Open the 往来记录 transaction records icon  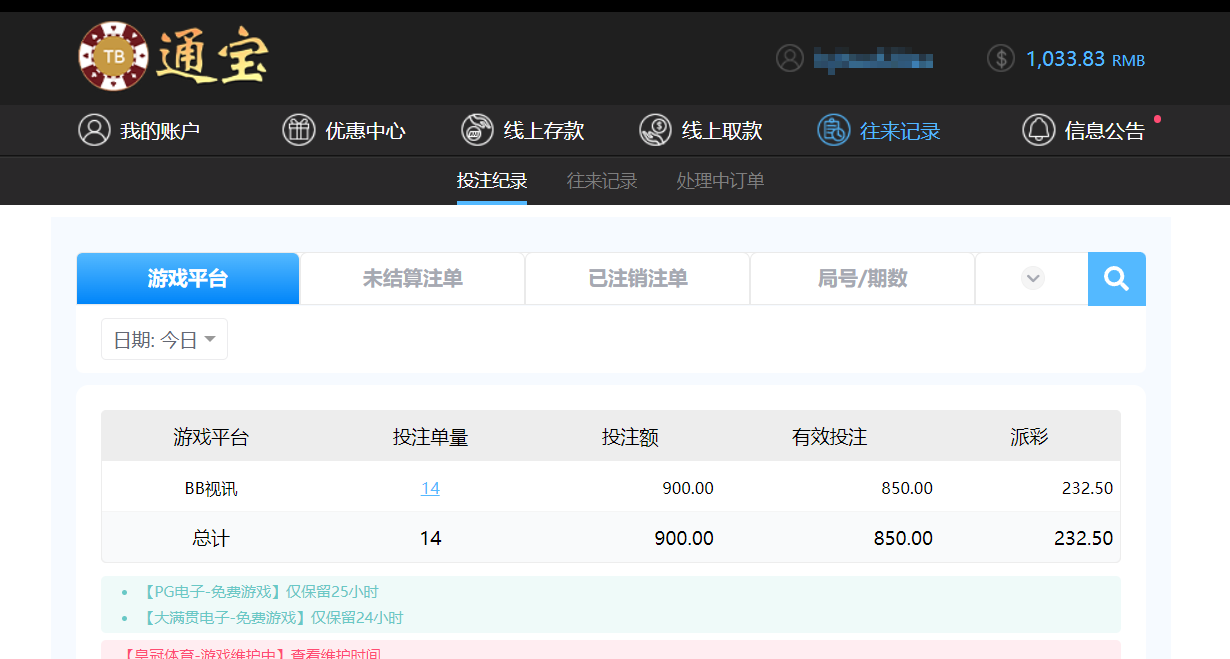coord(833,130)
